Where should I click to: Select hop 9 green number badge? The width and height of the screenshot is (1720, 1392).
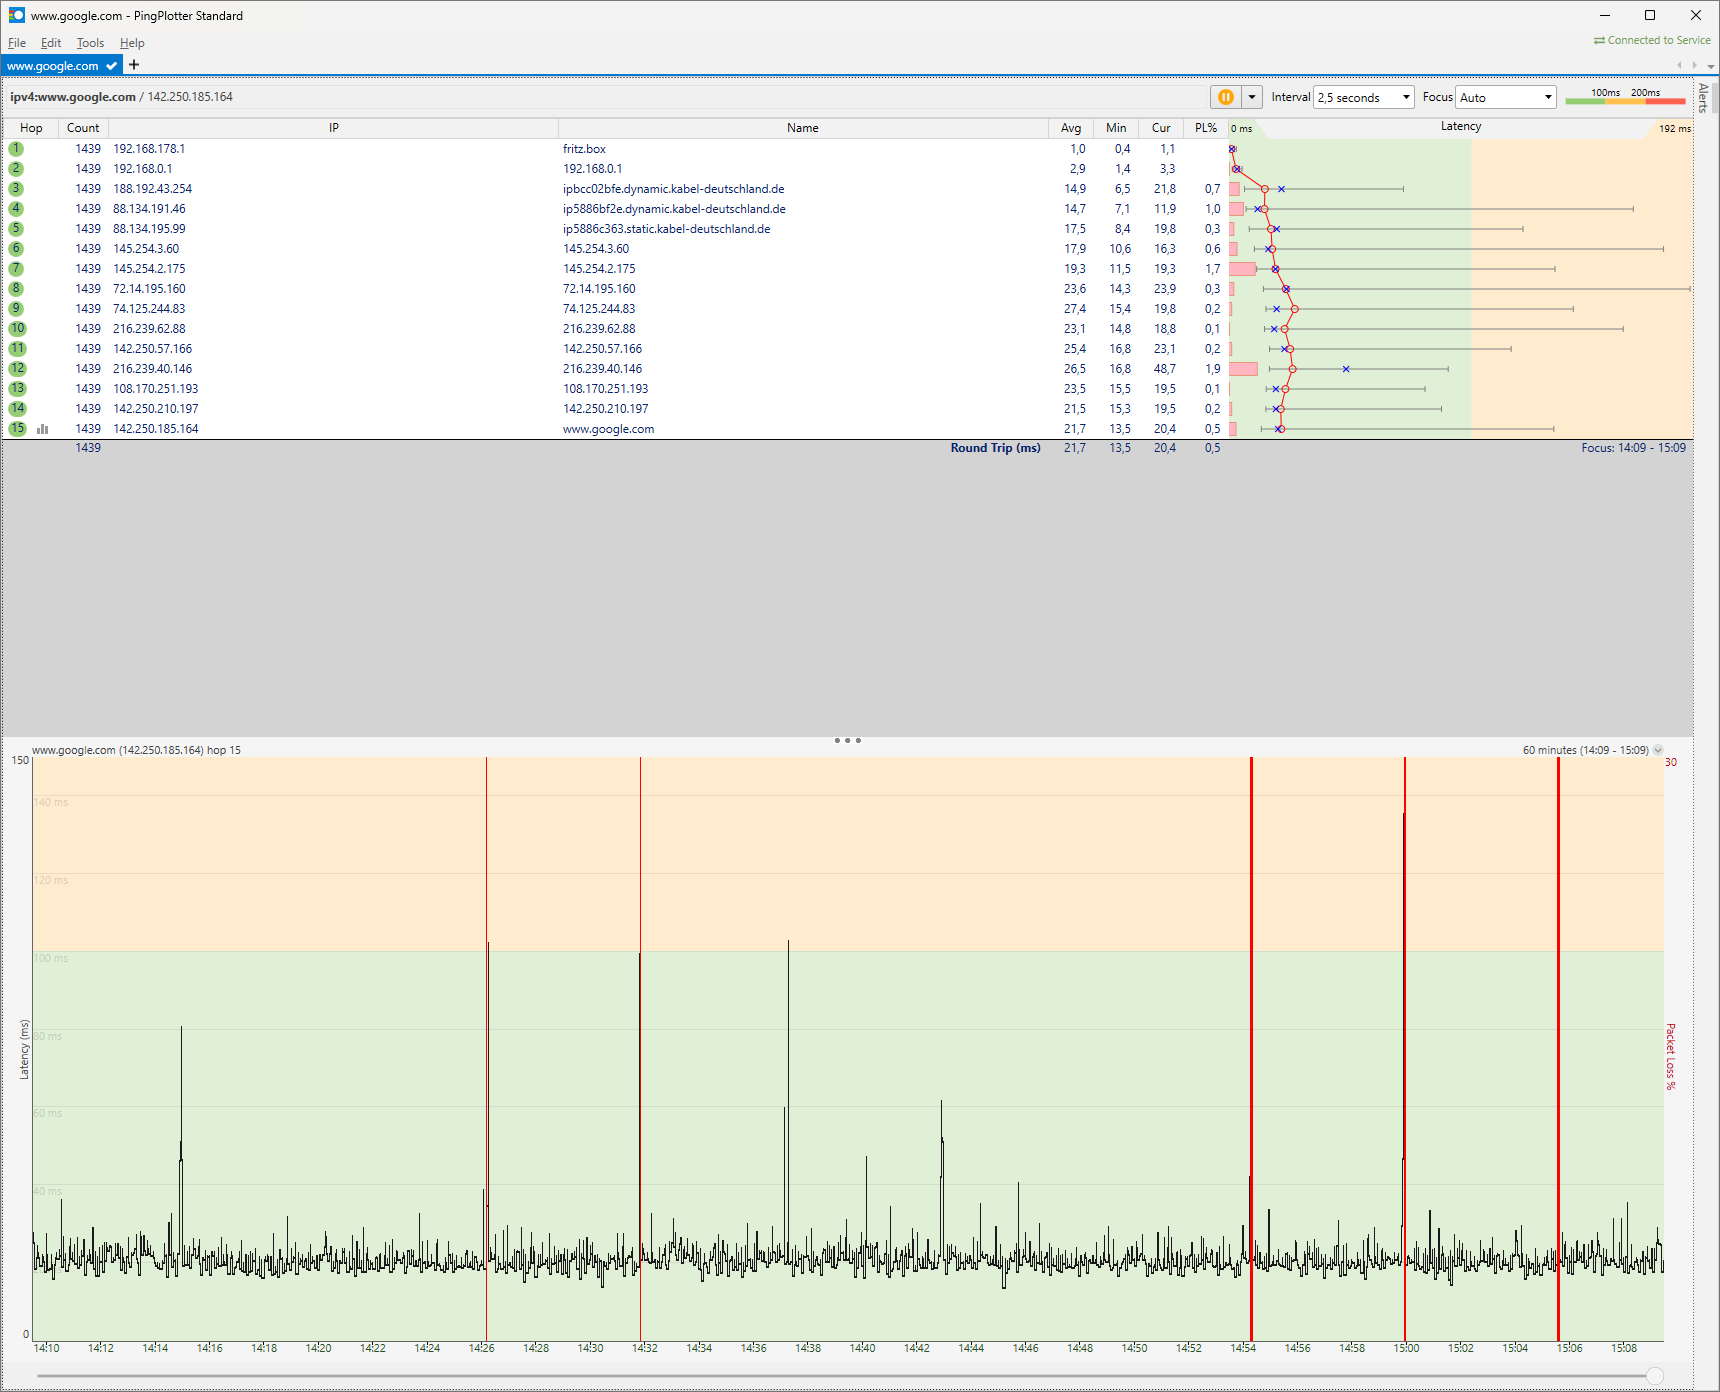pyautogui.click(x=16, y=309)
